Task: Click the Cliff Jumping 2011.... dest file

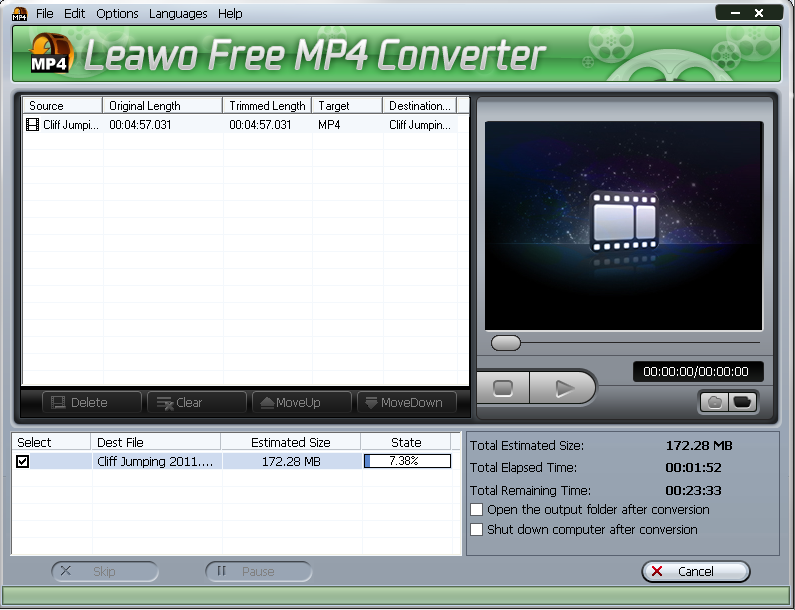Action: coord(155,461)
